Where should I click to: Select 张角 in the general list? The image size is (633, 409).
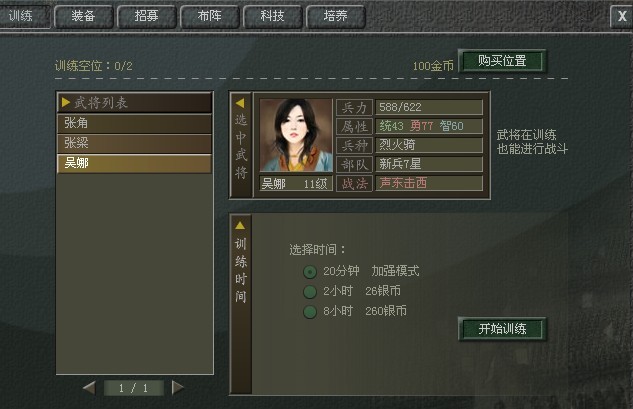coord(134,124)
